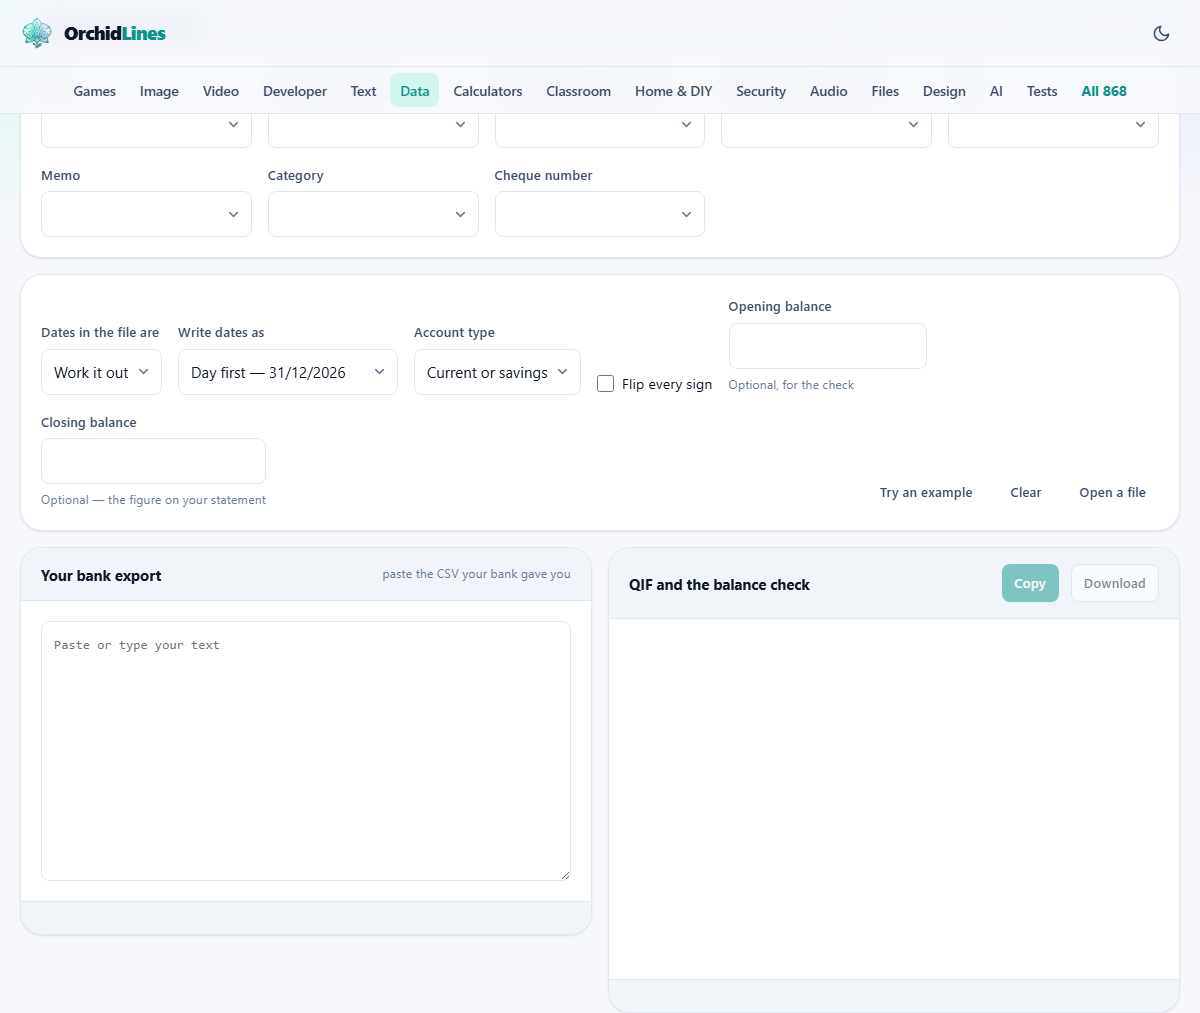Open the Security category tab
The width and height of the screenshot is (1200, 1013).
click(761, 91)
